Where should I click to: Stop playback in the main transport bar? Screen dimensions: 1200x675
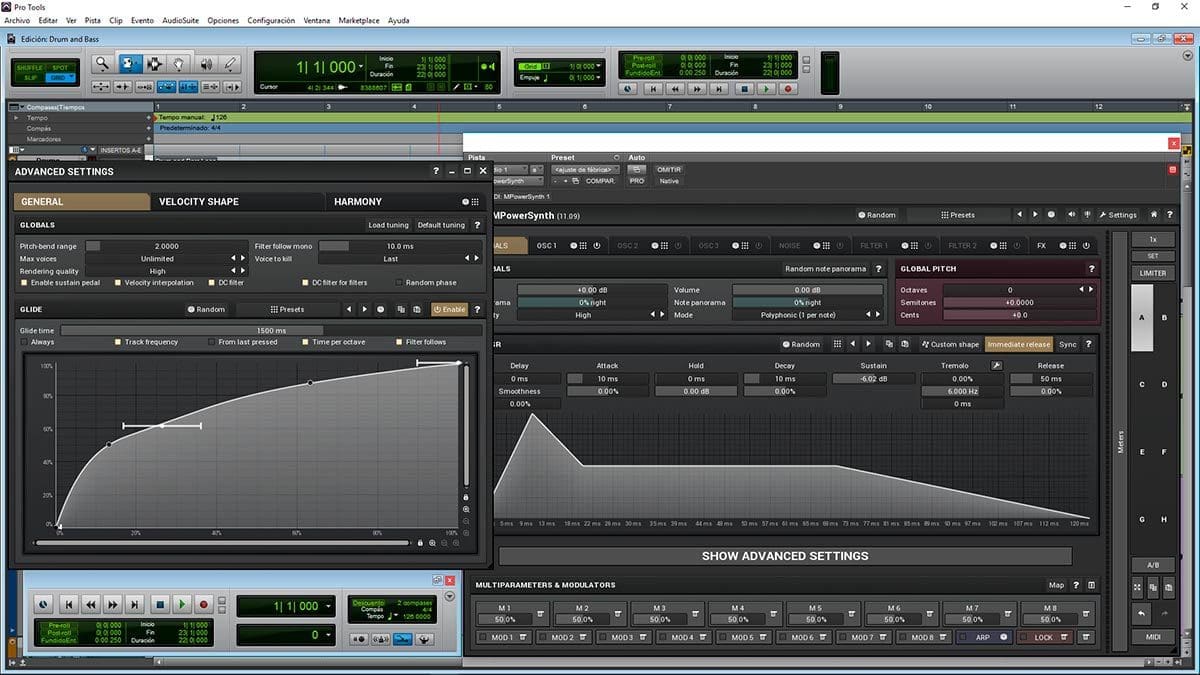[x=743, y=88]
